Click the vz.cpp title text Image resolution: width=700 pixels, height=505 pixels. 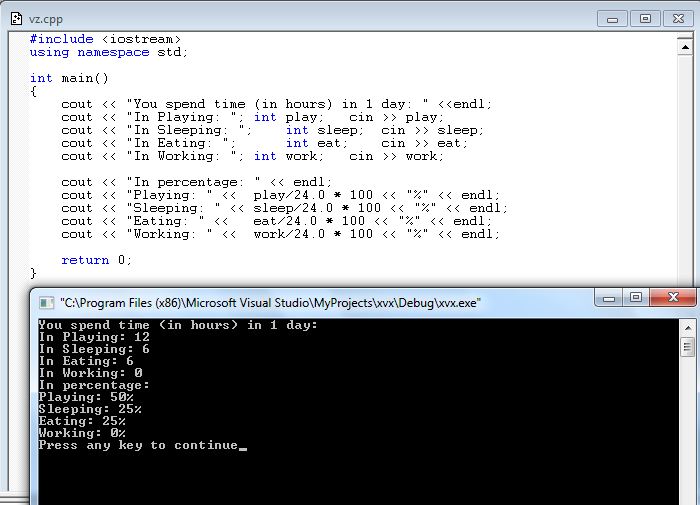[46, 19]
